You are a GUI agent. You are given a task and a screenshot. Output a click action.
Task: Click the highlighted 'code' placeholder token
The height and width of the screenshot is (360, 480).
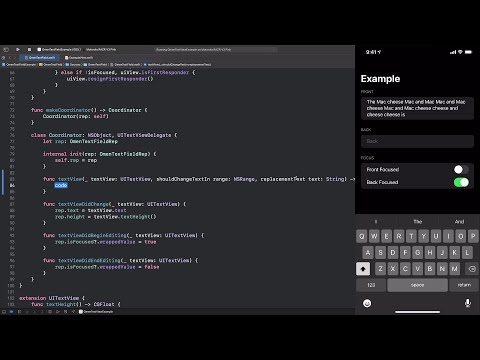coord(61,185)
